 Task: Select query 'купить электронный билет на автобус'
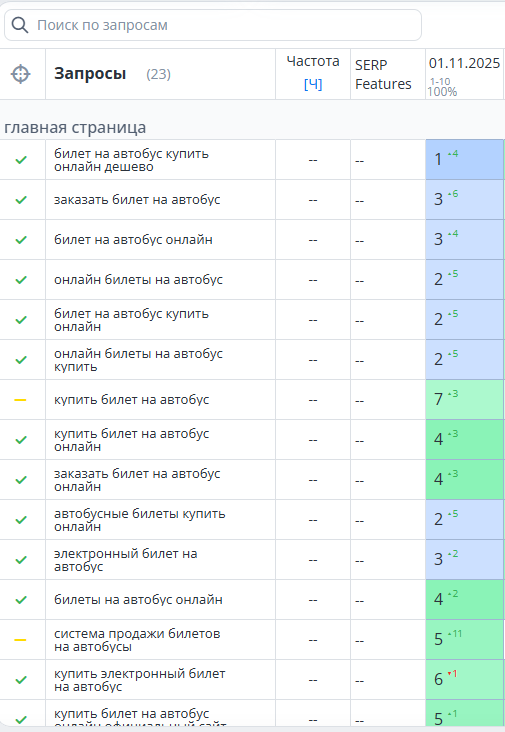tap(140, 680)
